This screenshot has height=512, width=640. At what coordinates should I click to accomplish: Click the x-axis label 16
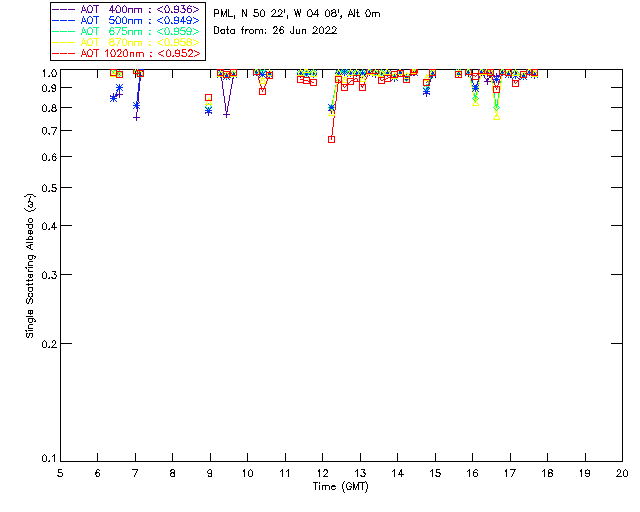click(472, 474)
